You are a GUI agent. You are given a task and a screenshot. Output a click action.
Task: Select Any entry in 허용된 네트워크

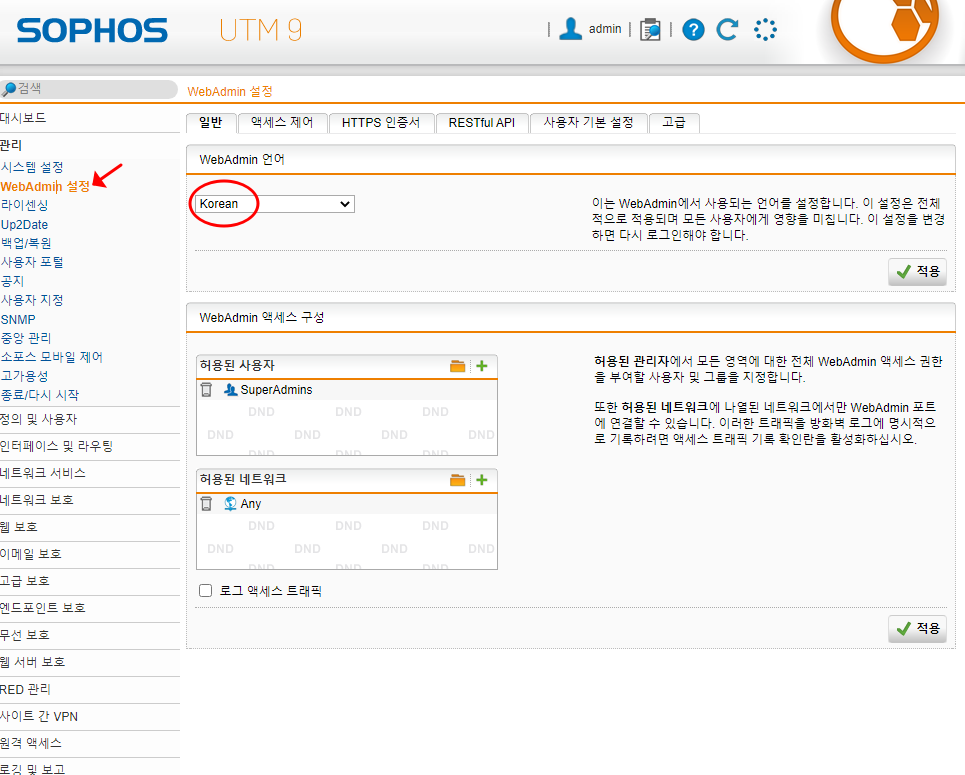(250, 504)
